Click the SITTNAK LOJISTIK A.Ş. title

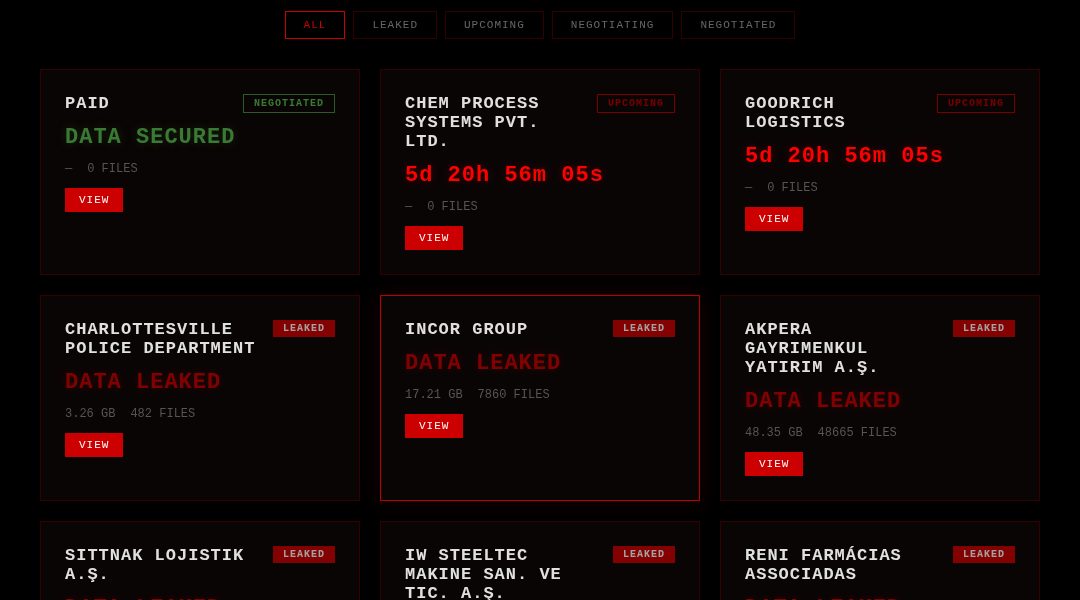[154, 565]
